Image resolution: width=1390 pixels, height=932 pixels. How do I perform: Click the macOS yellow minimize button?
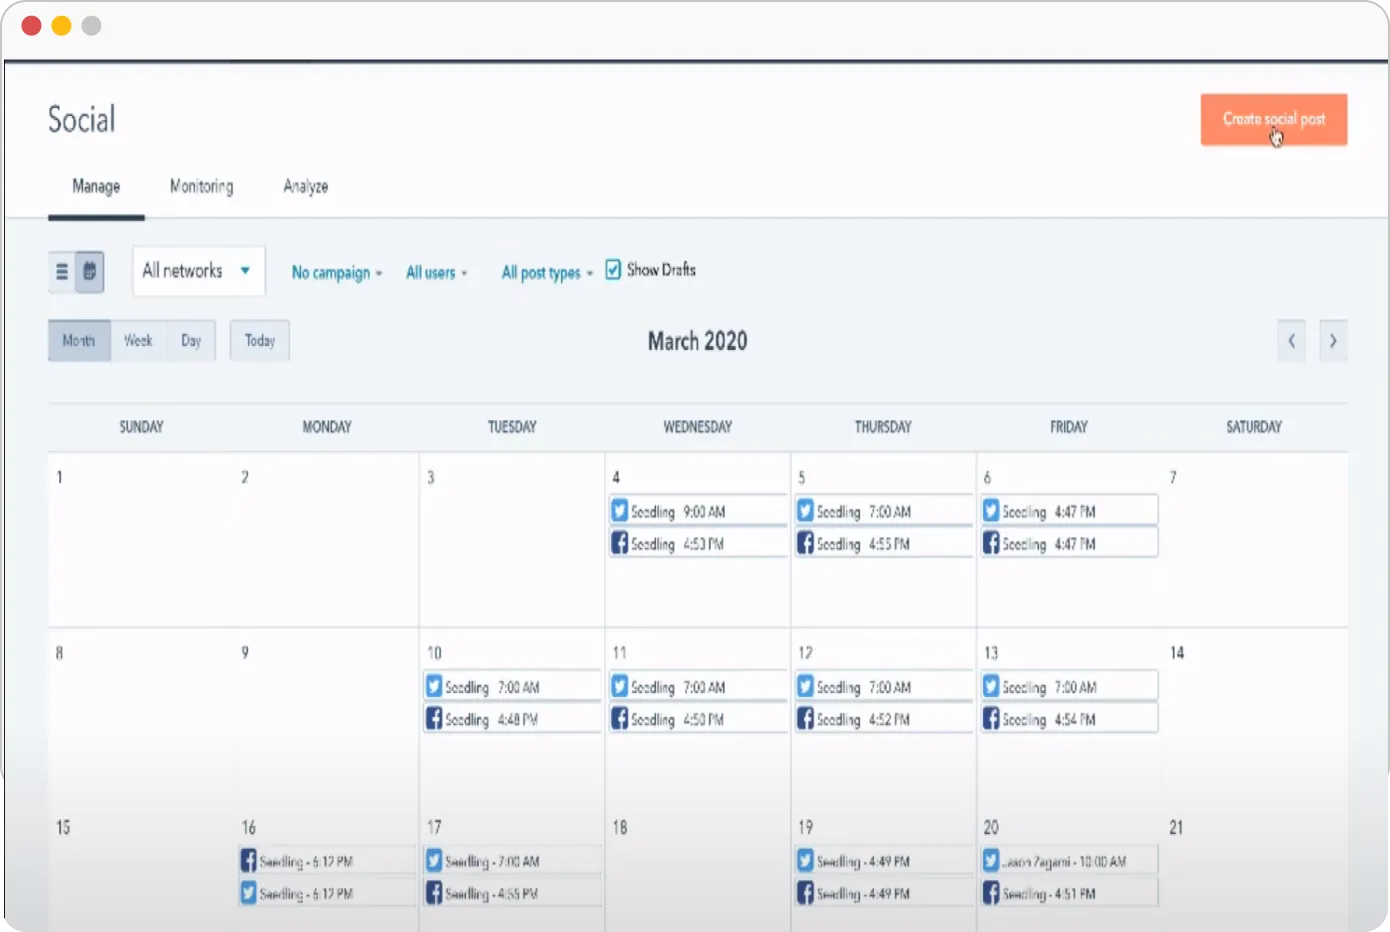point(61,26)
